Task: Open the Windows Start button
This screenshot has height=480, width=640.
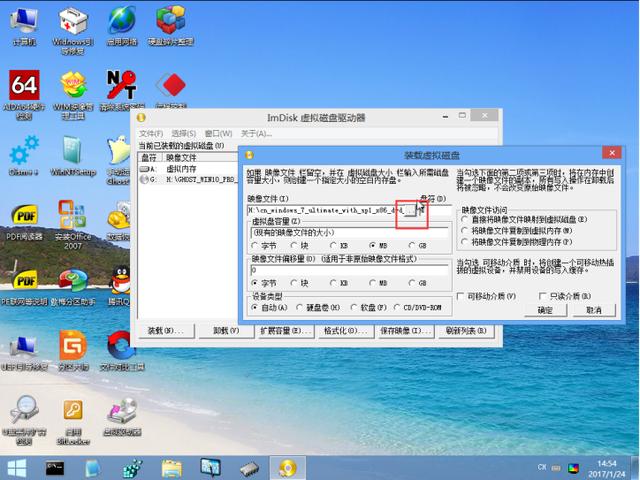Action: coord(16,468)
